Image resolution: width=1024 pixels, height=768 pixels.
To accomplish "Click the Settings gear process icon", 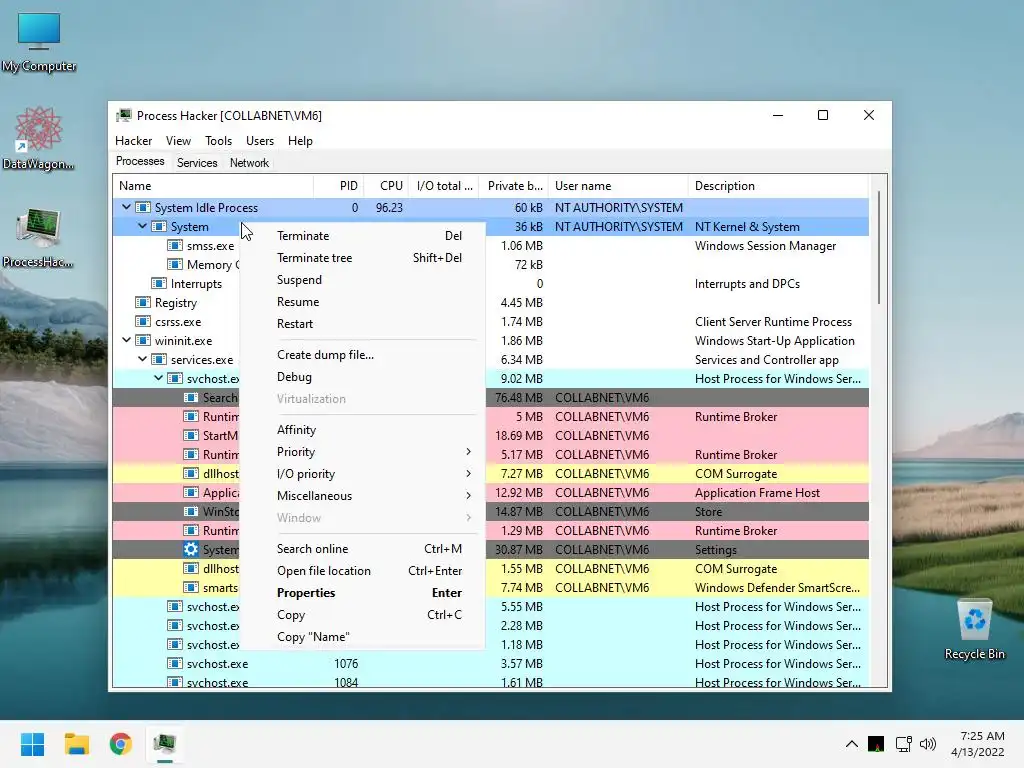I will [191, 549].
